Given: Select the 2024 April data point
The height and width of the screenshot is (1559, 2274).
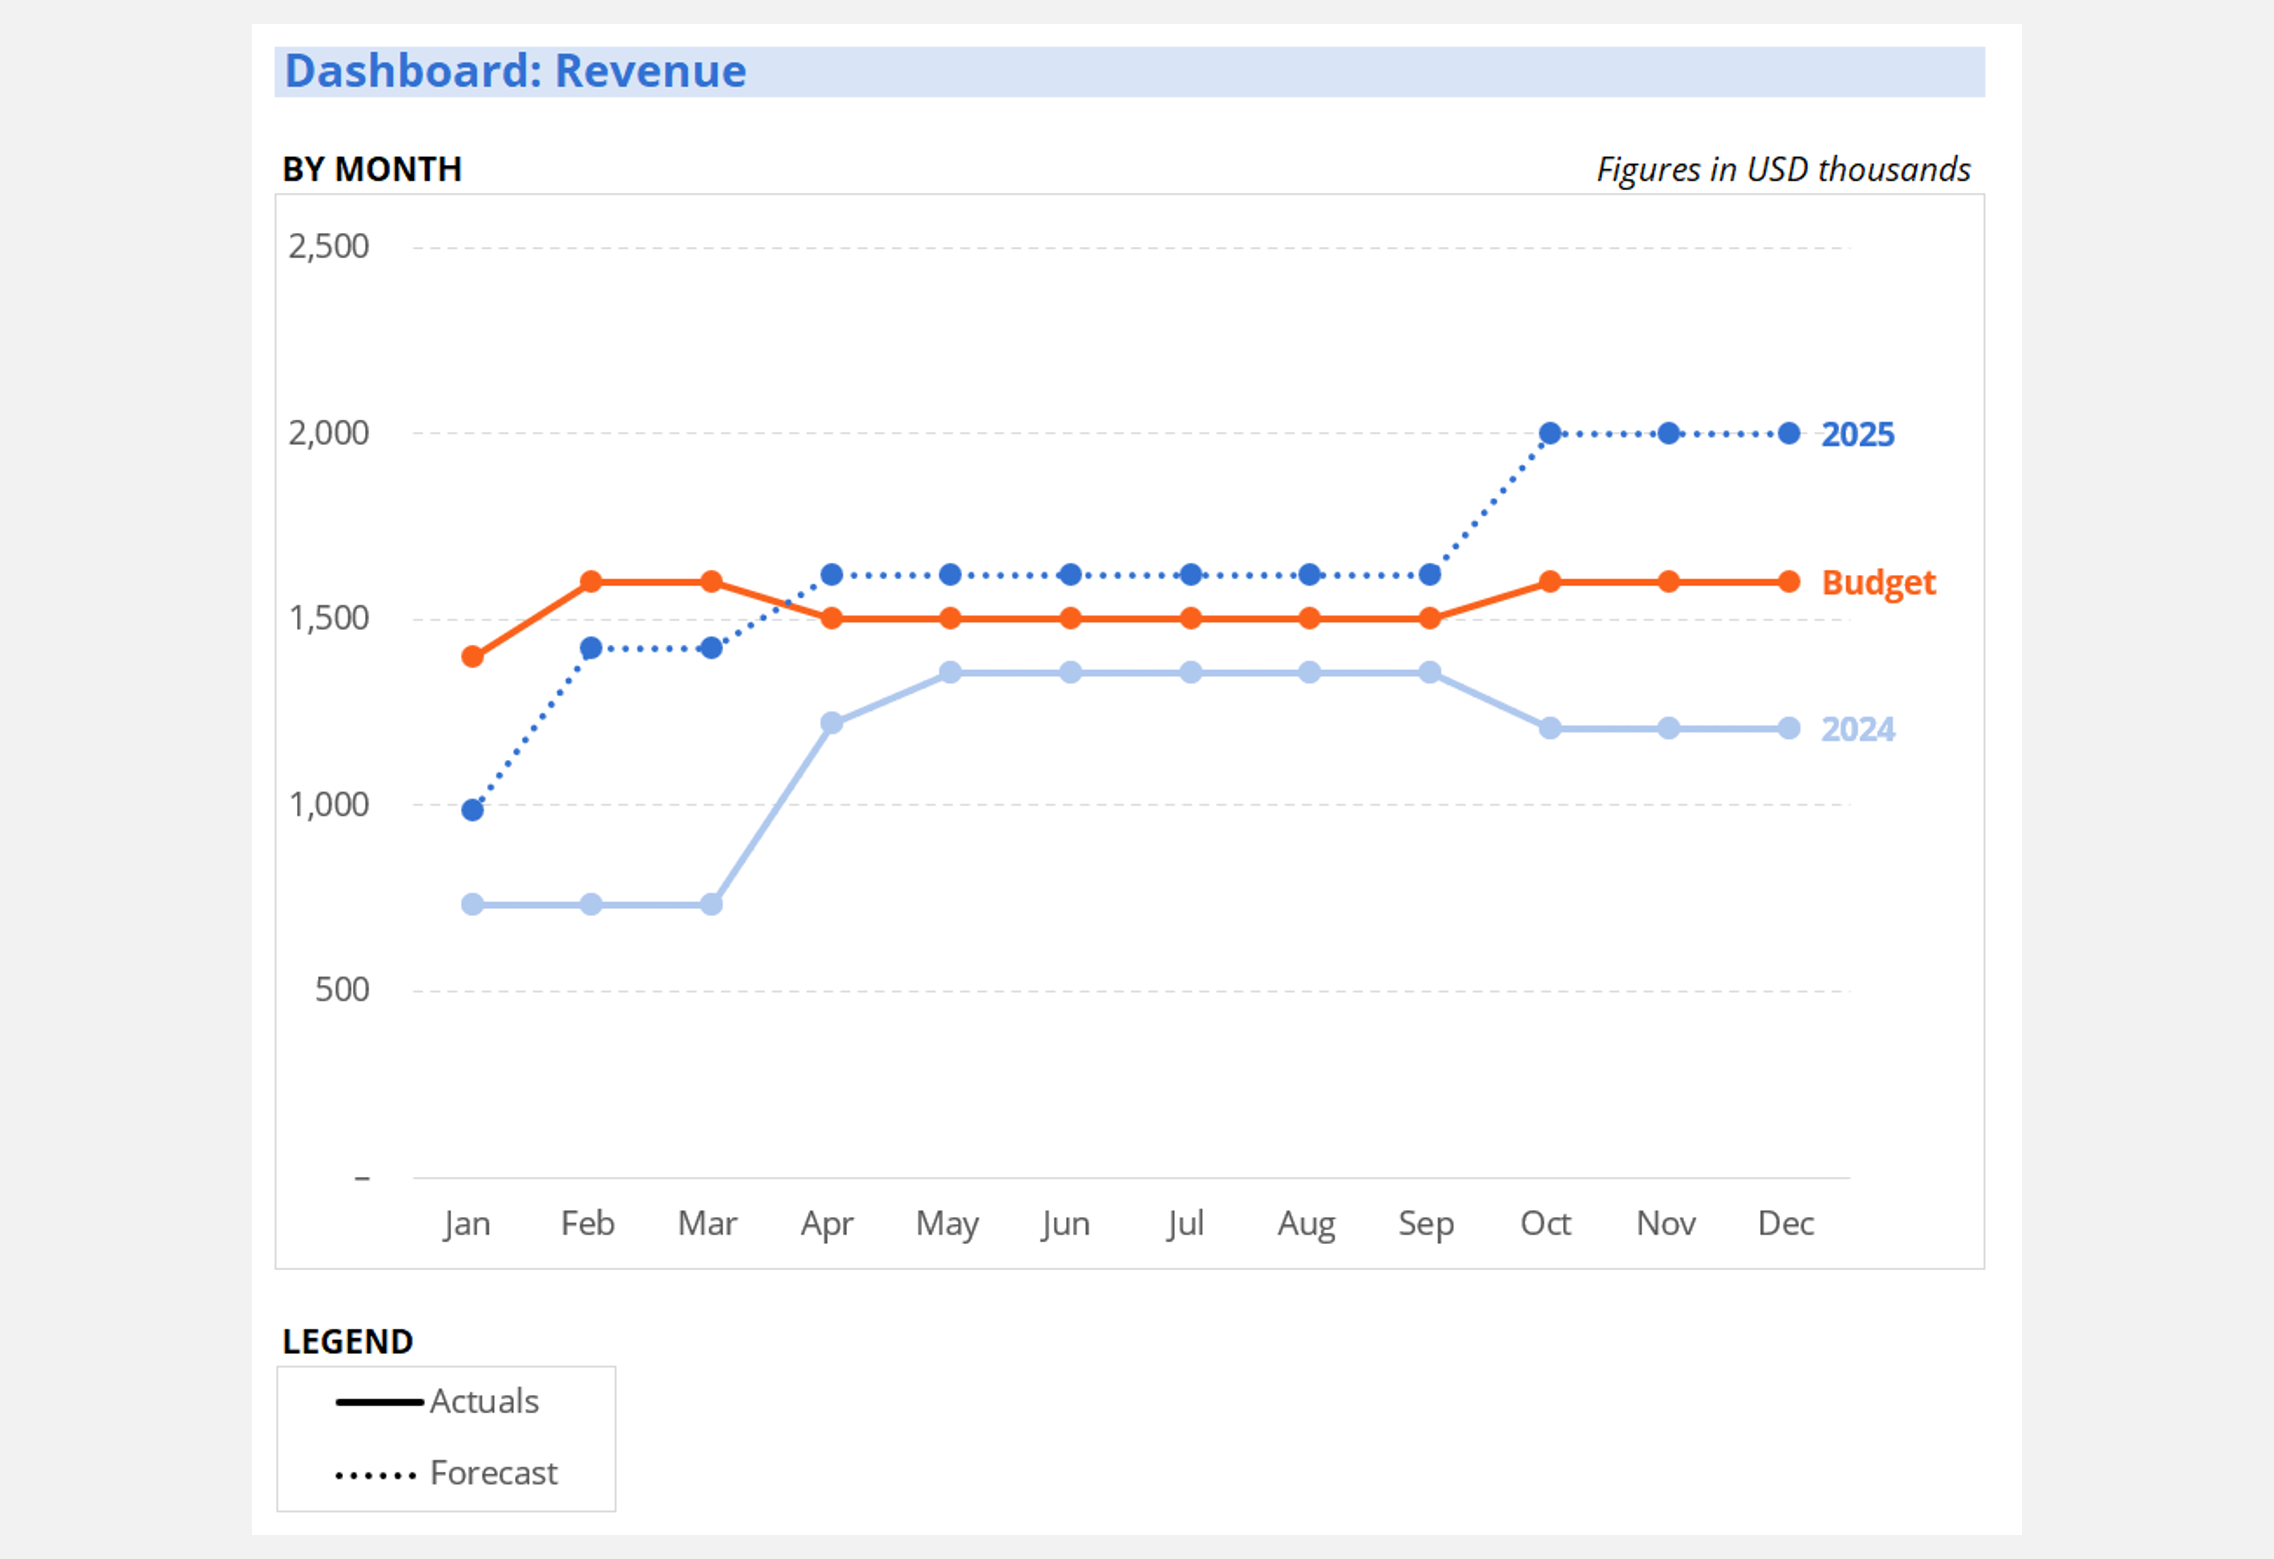Looking at the screenshot, I should tap(831, 723).
